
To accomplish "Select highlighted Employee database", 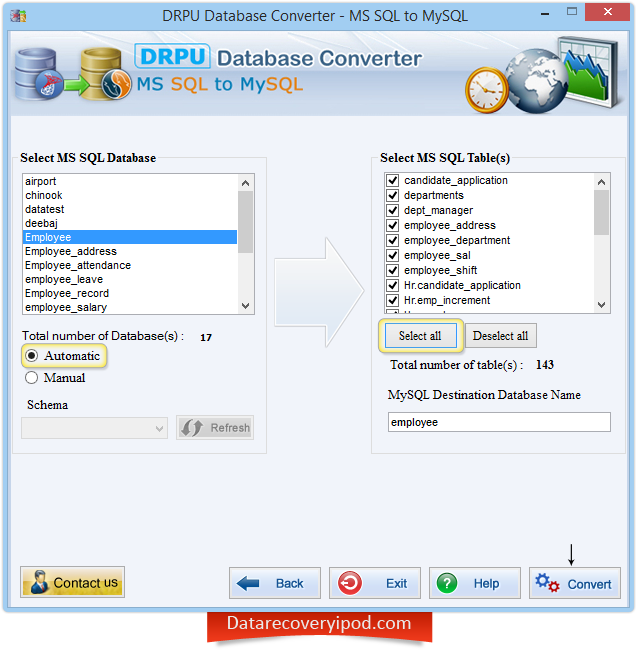I will [130, 238].
